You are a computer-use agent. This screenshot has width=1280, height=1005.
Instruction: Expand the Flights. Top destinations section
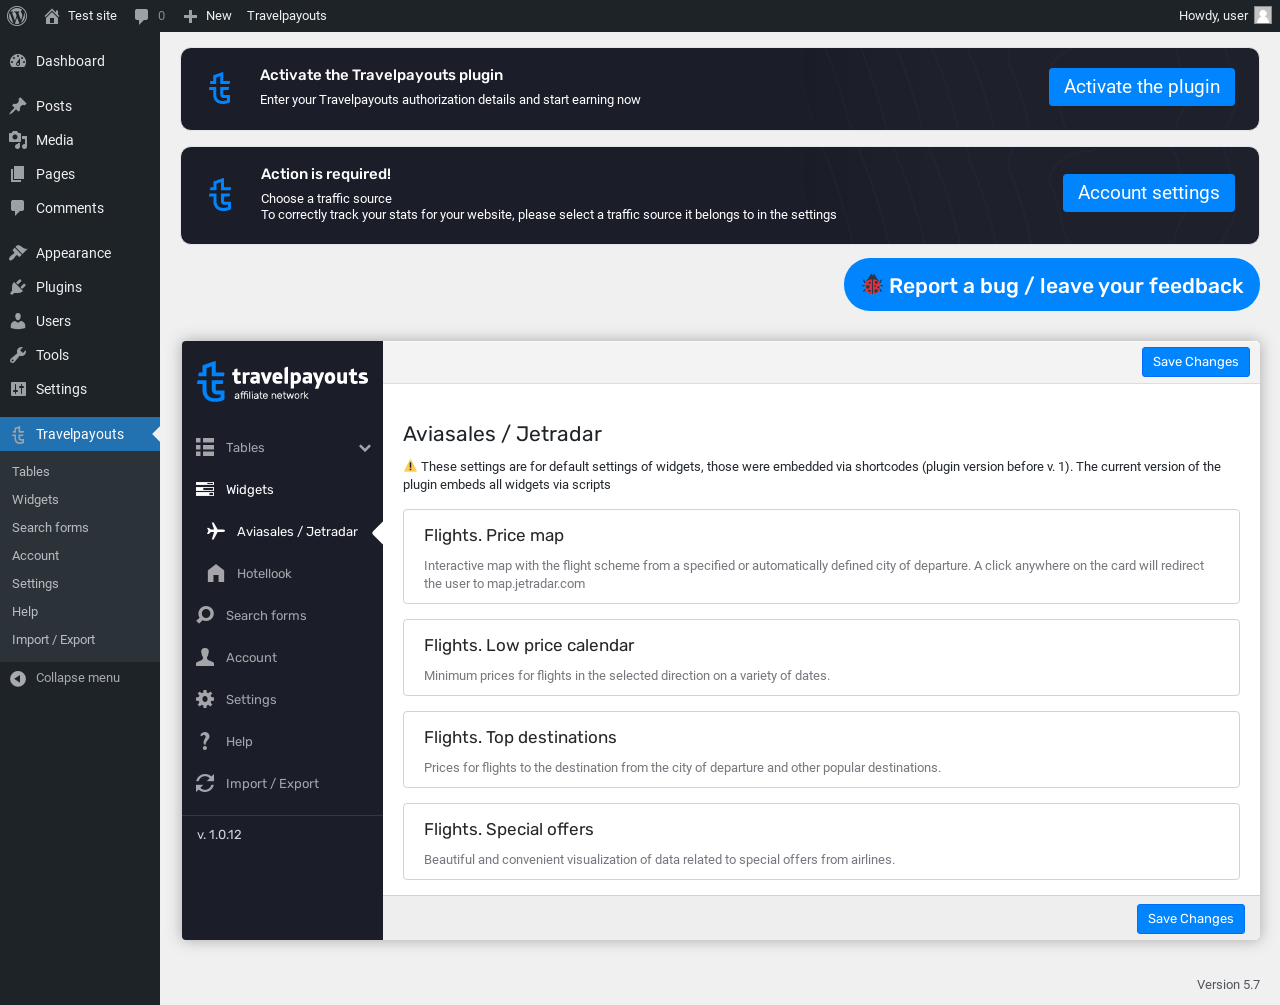[x=821, y=749]
